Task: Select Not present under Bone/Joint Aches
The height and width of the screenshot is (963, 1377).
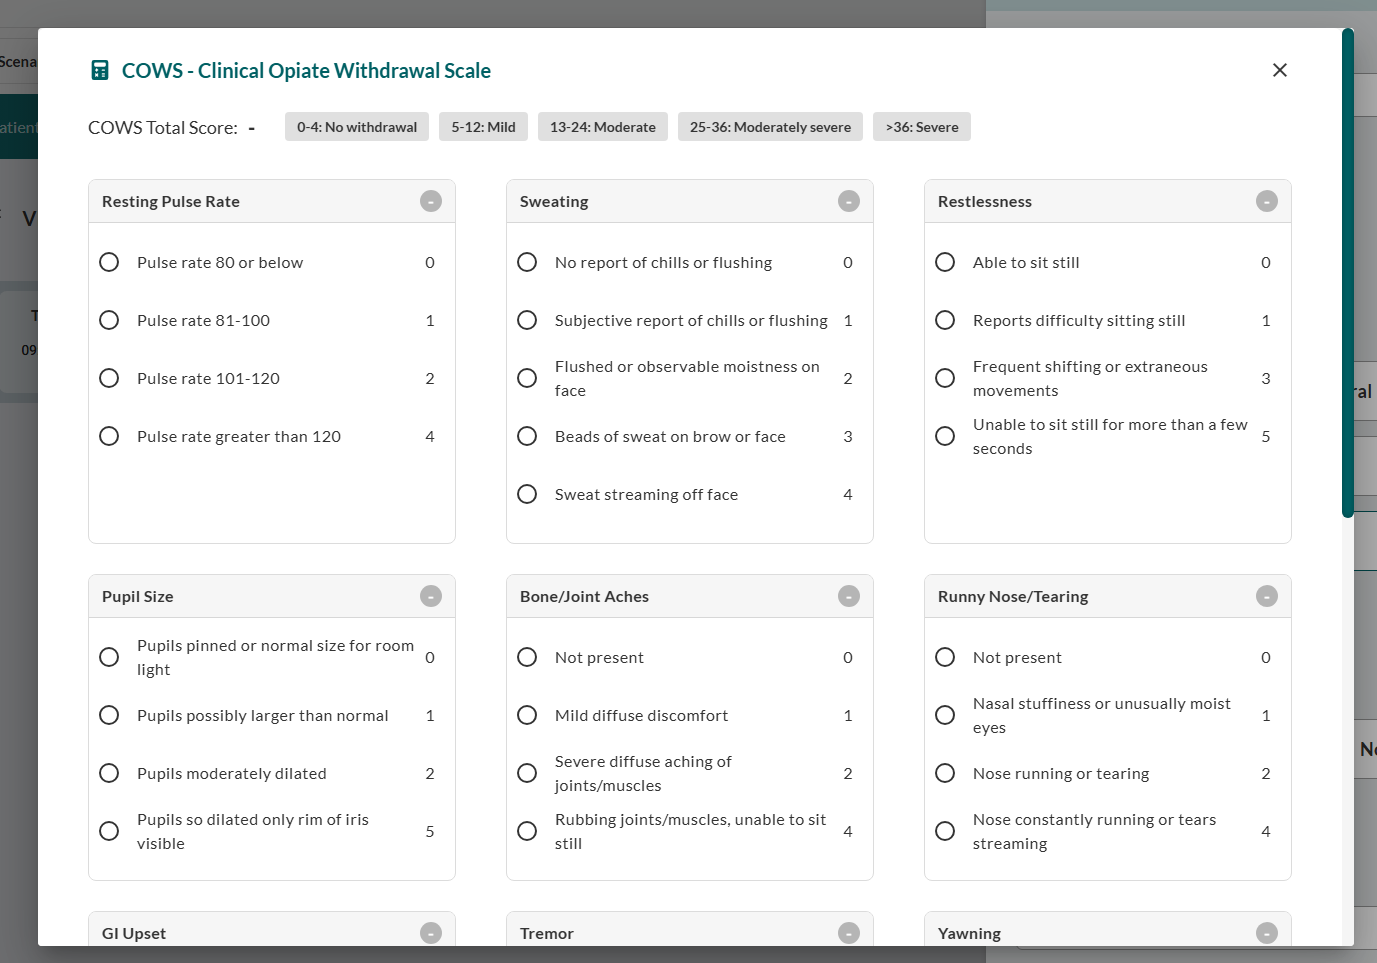Action: (527, 657)
